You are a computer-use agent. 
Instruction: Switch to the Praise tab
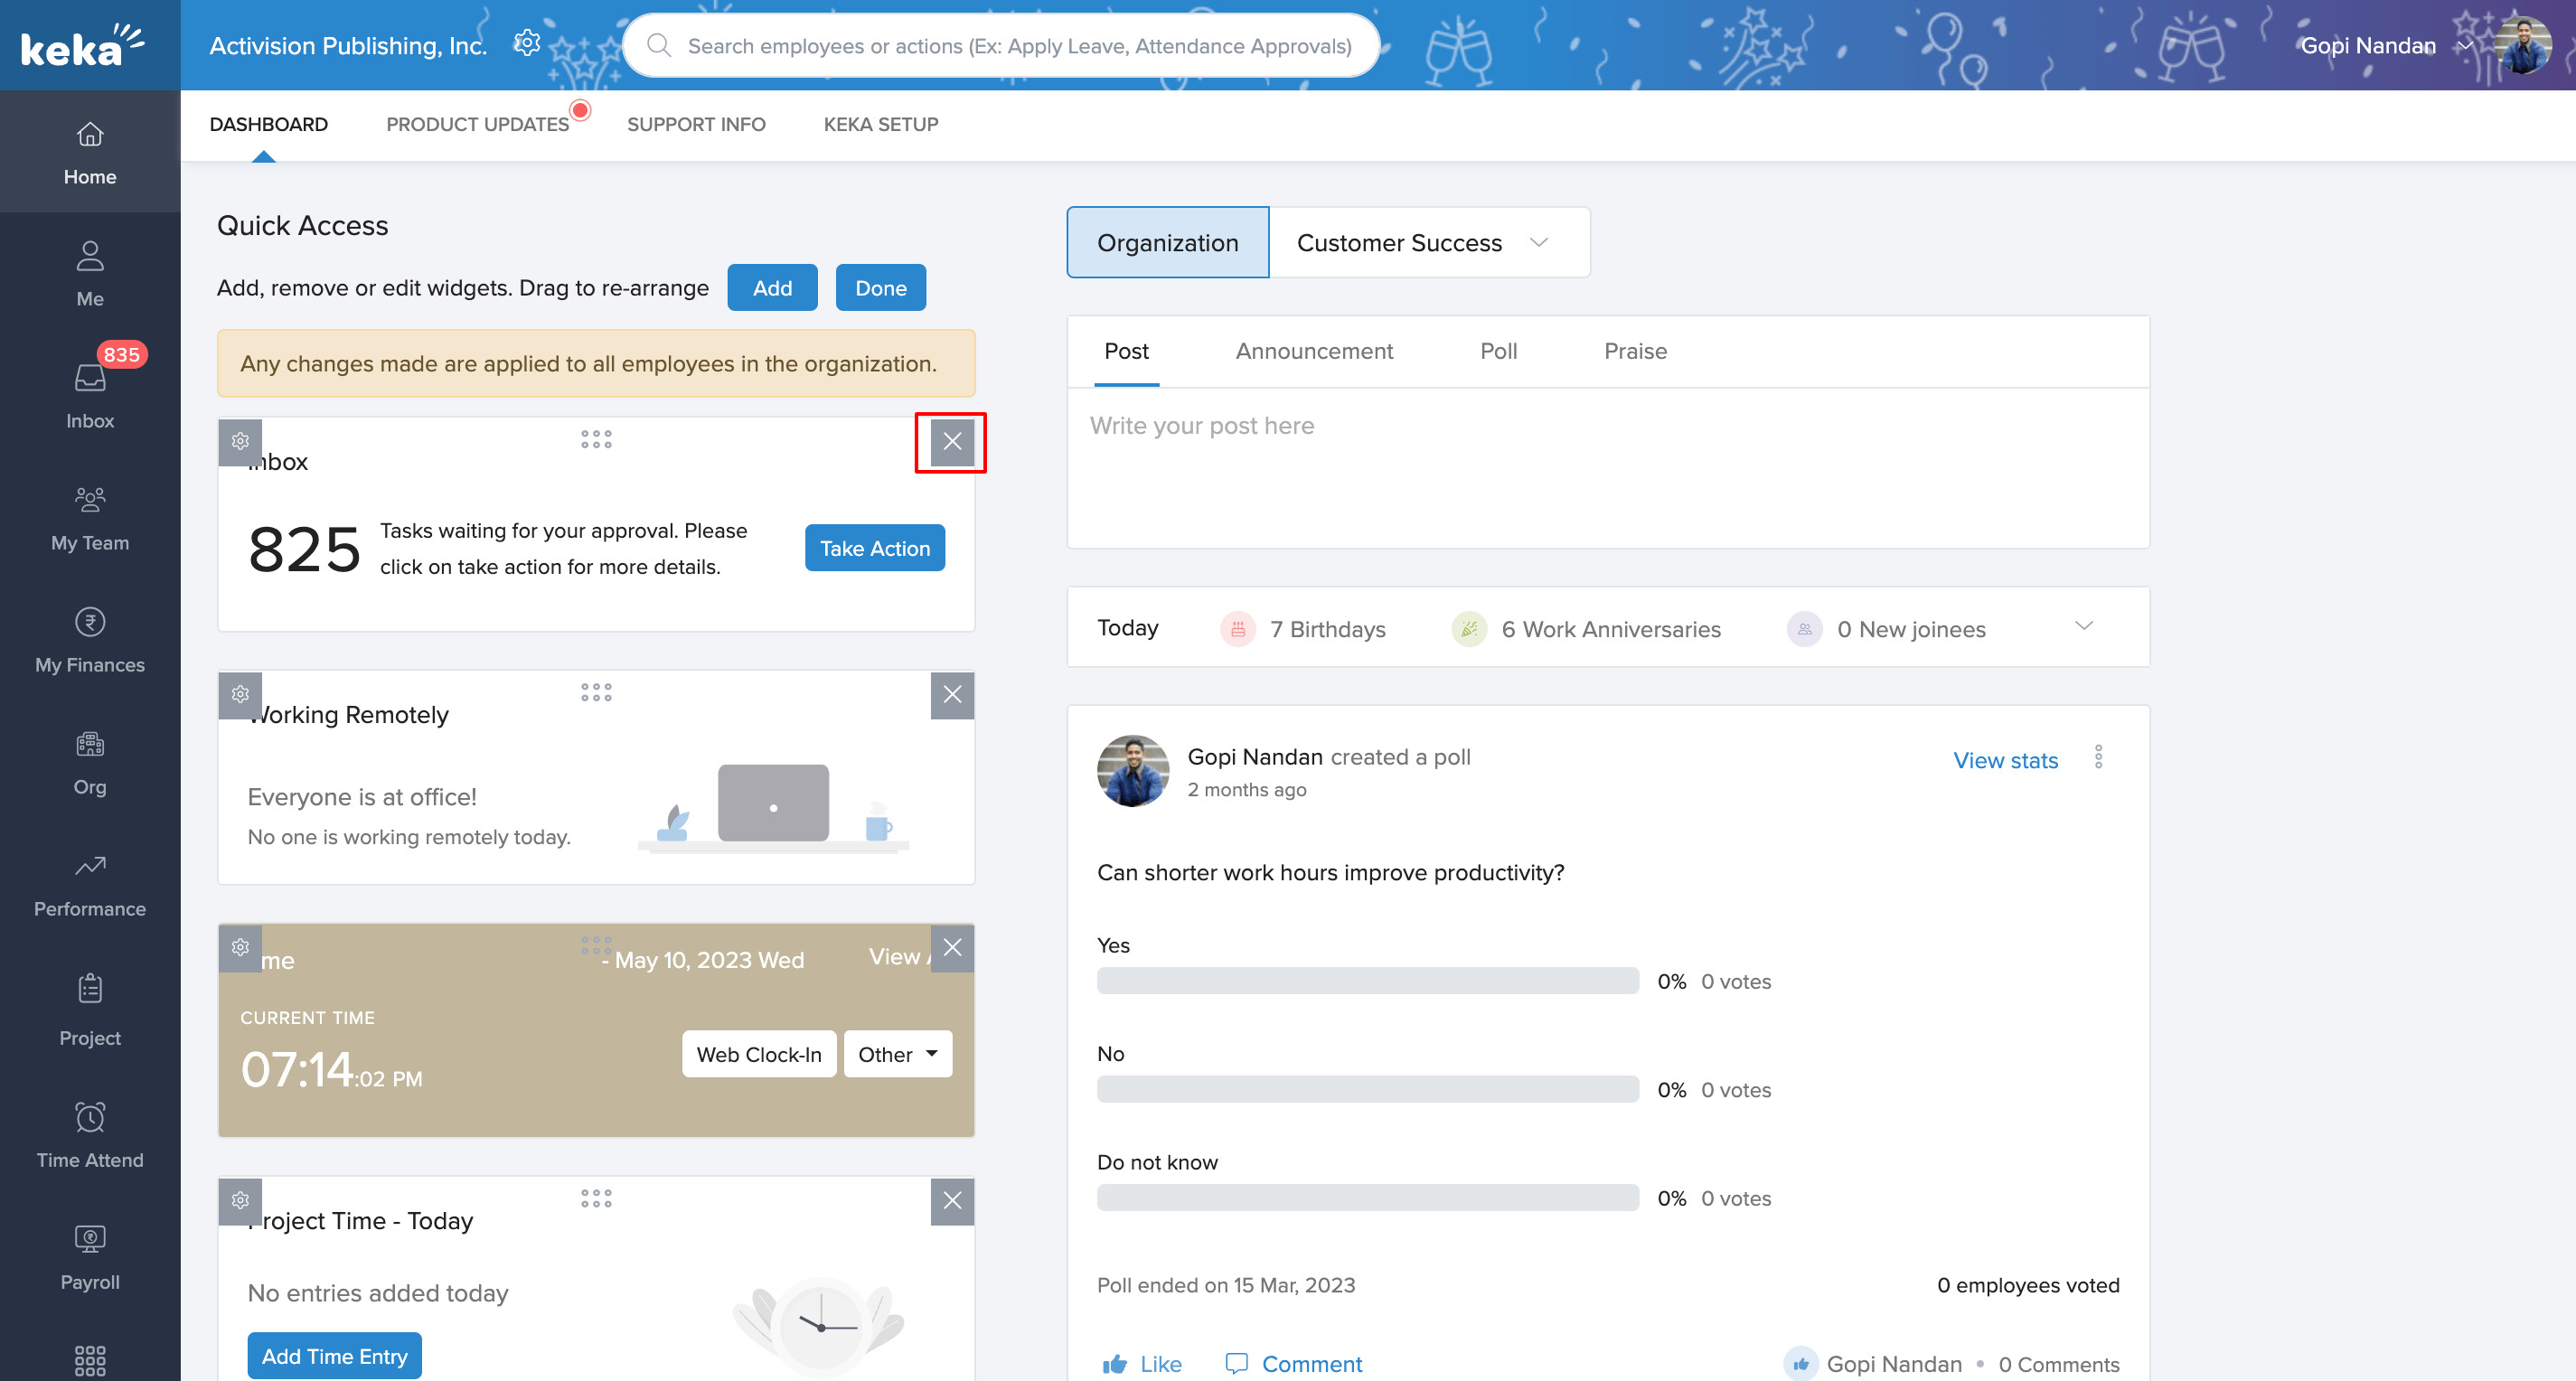tap(1635, 351)
